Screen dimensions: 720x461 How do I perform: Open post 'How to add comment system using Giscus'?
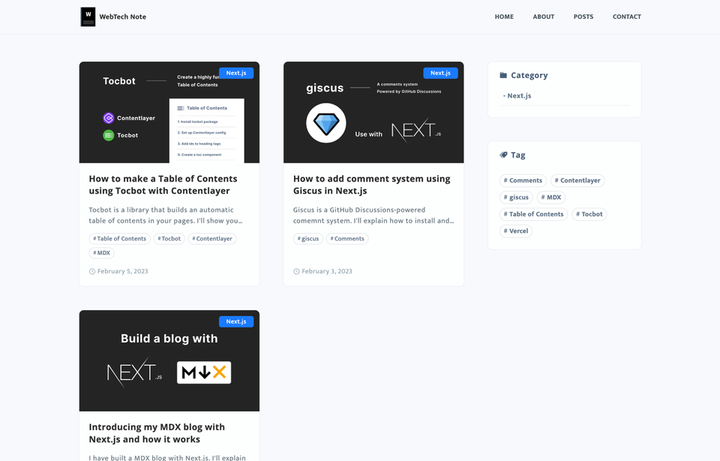[371, 185]
